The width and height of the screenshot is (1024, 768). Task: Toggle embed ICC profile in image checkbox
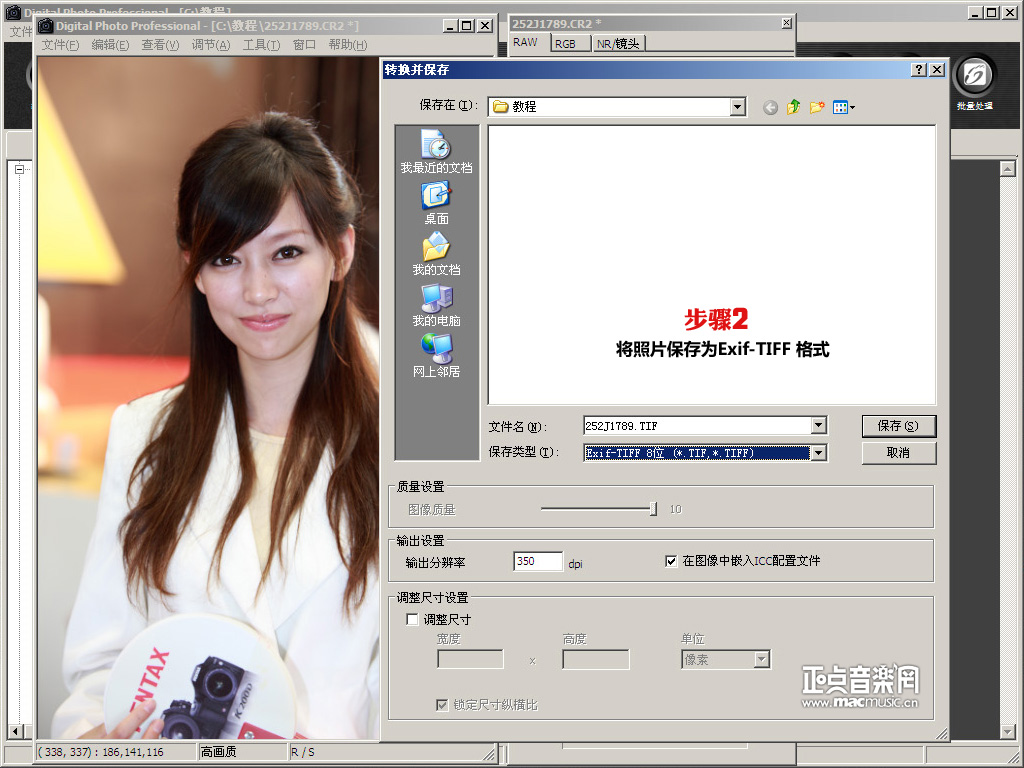(x=671, y=561)
